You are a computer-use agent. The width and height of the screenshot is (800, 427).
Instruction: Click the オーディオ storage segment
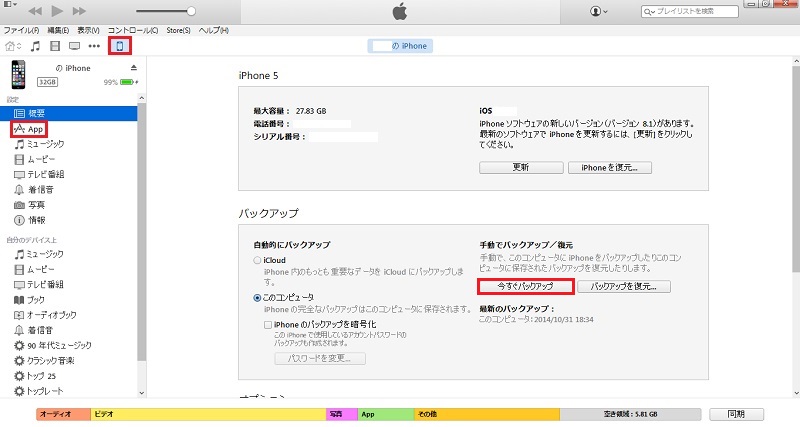pos(63,414)
